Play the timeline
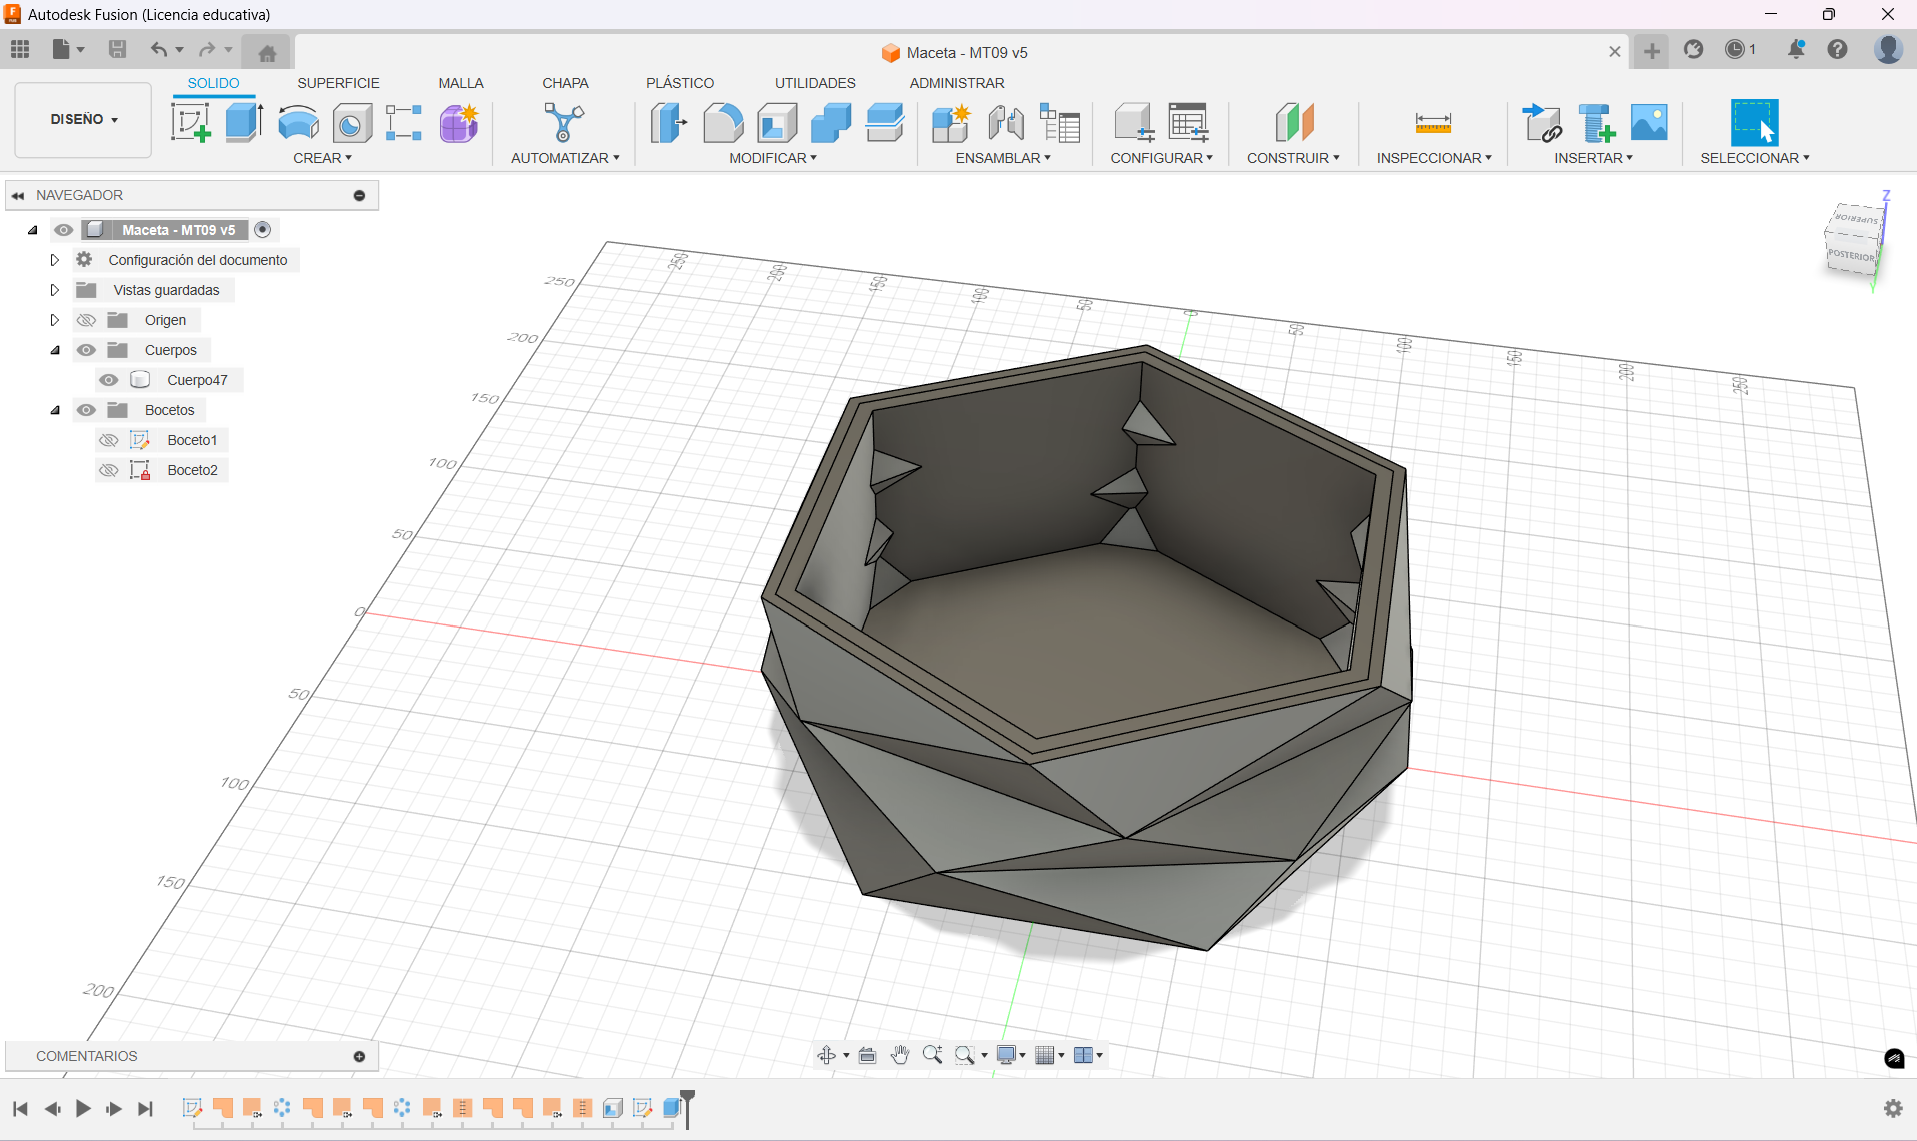The height and width of the screenshot is (1141, 1917). pos(83,1108)
